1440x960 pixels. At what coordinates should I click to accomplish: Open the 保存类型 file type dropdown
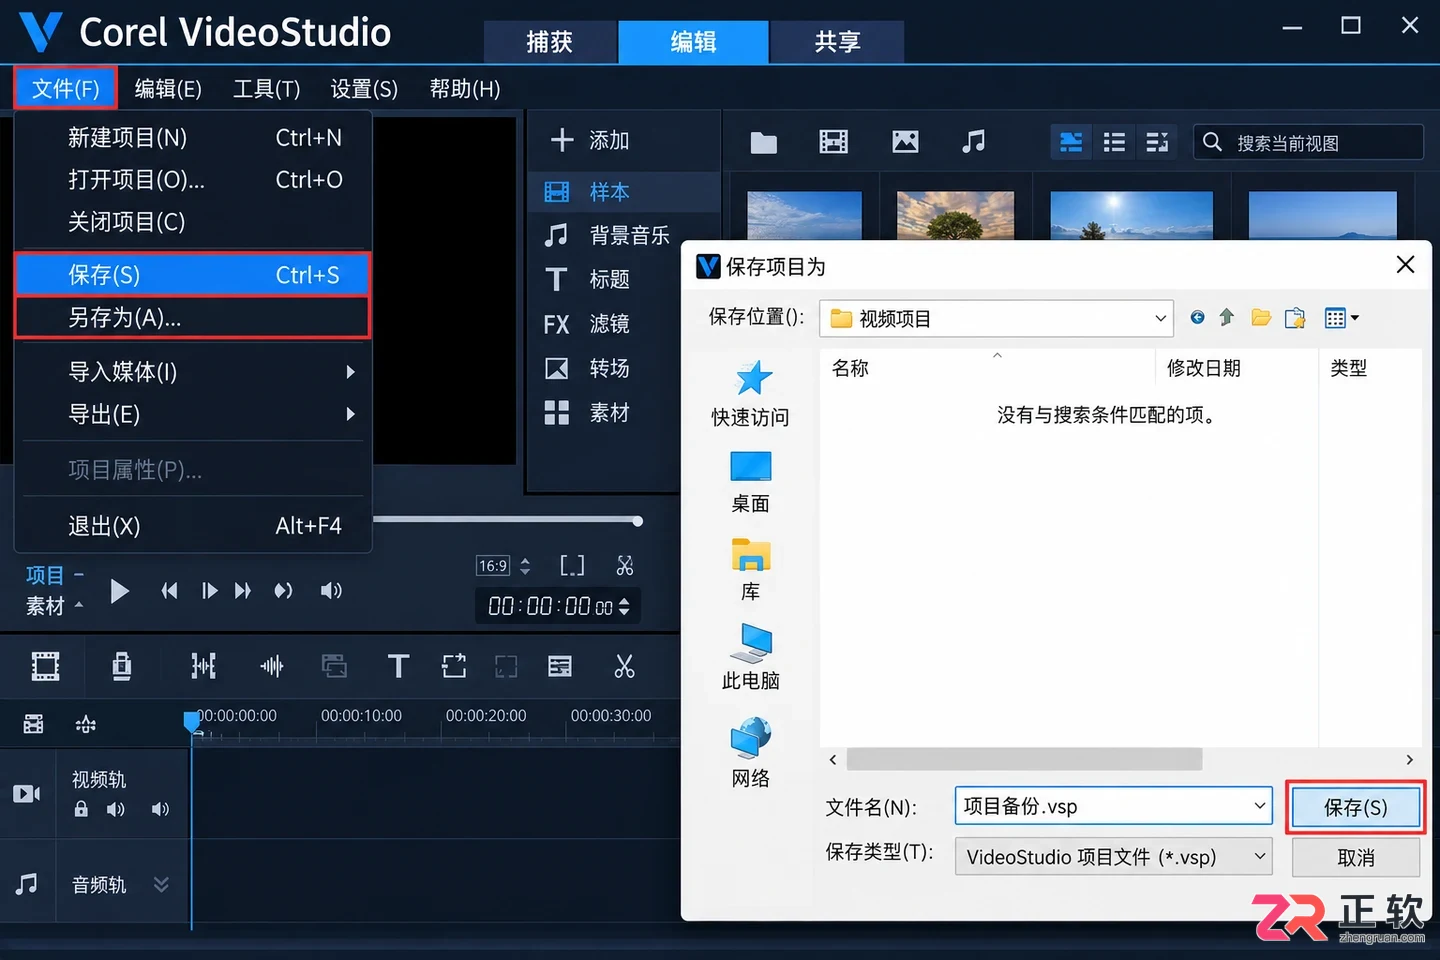tap(1113, 856)
